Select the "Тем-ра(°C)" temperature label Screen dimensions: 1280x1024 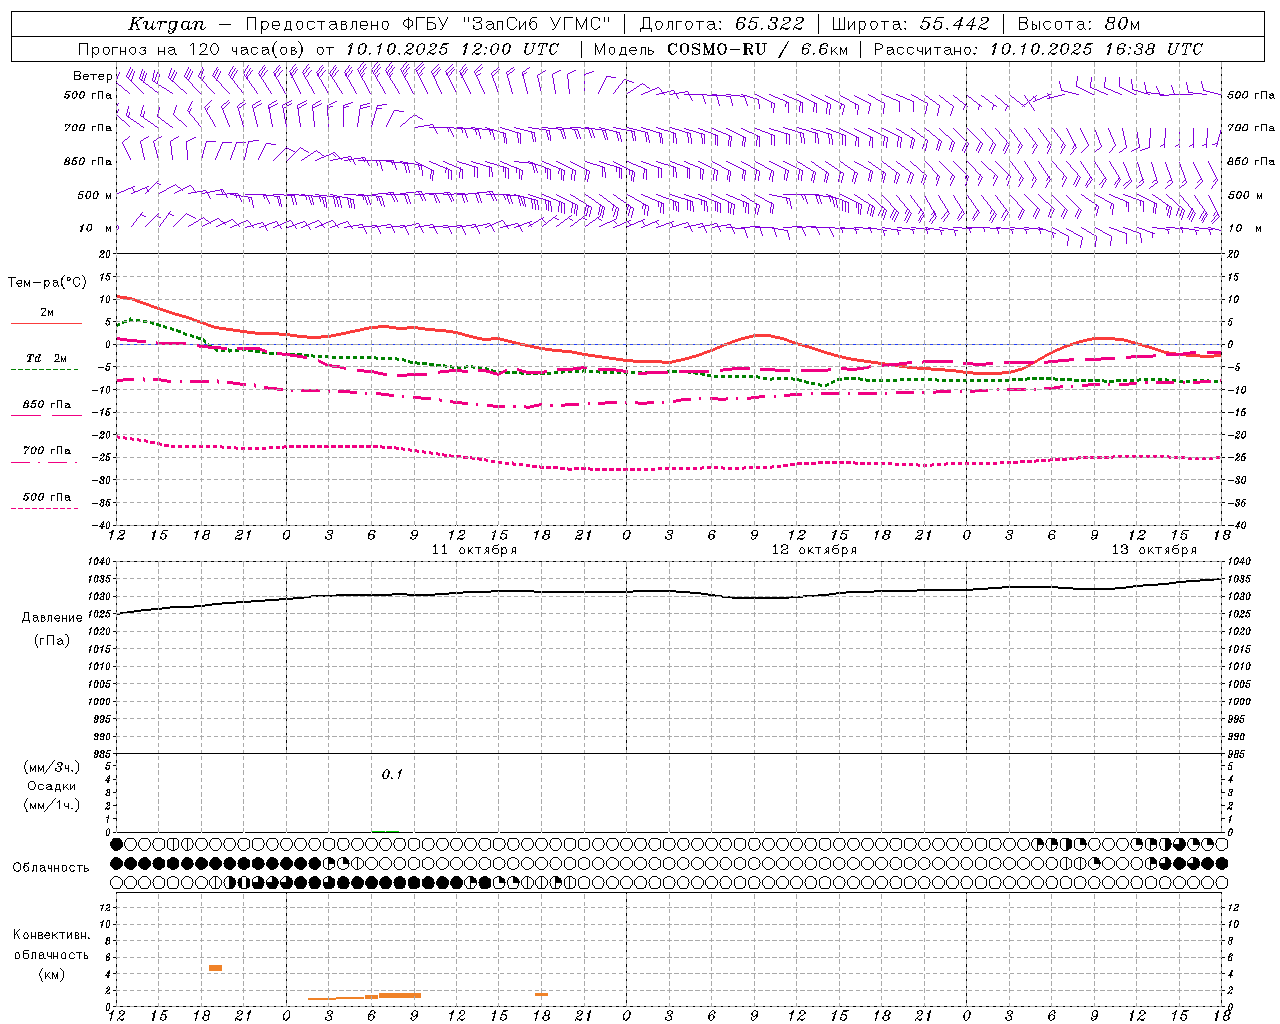[x=47, y=283]
